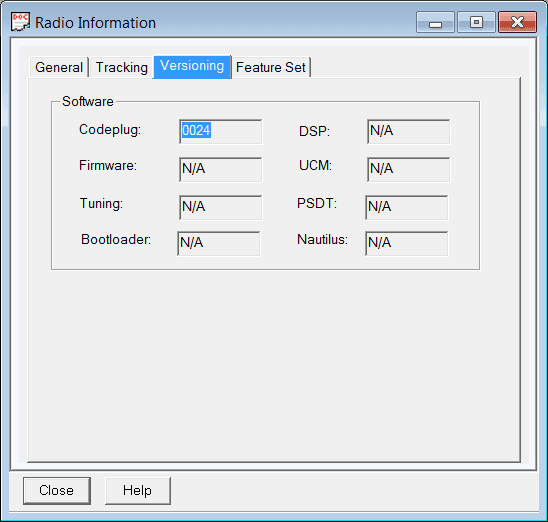This screenshot has height=522, width=548.
Task: Click the Tuning: label
Action: point(101,203)
